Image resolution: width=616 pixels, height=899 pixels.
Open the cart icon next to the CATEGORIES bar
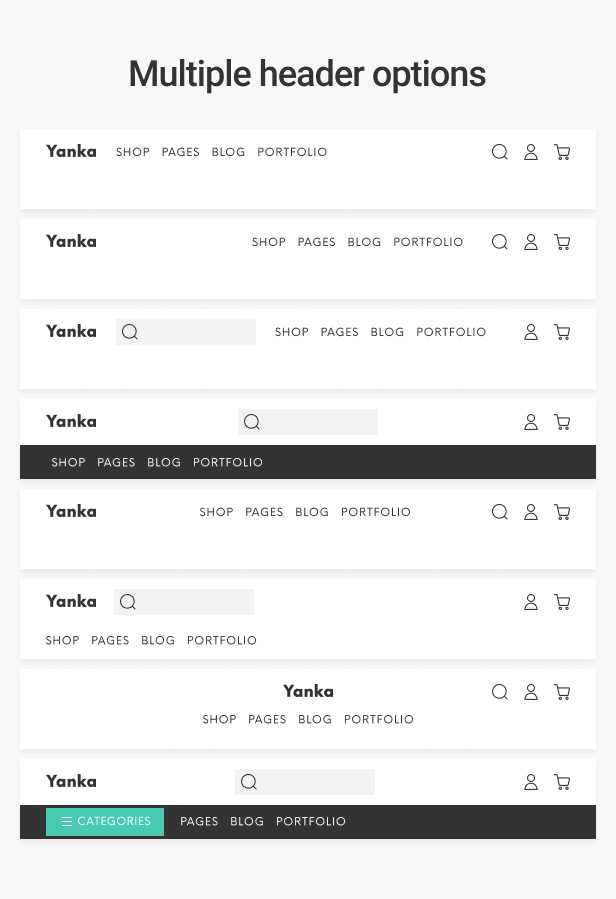pos(562,782)
